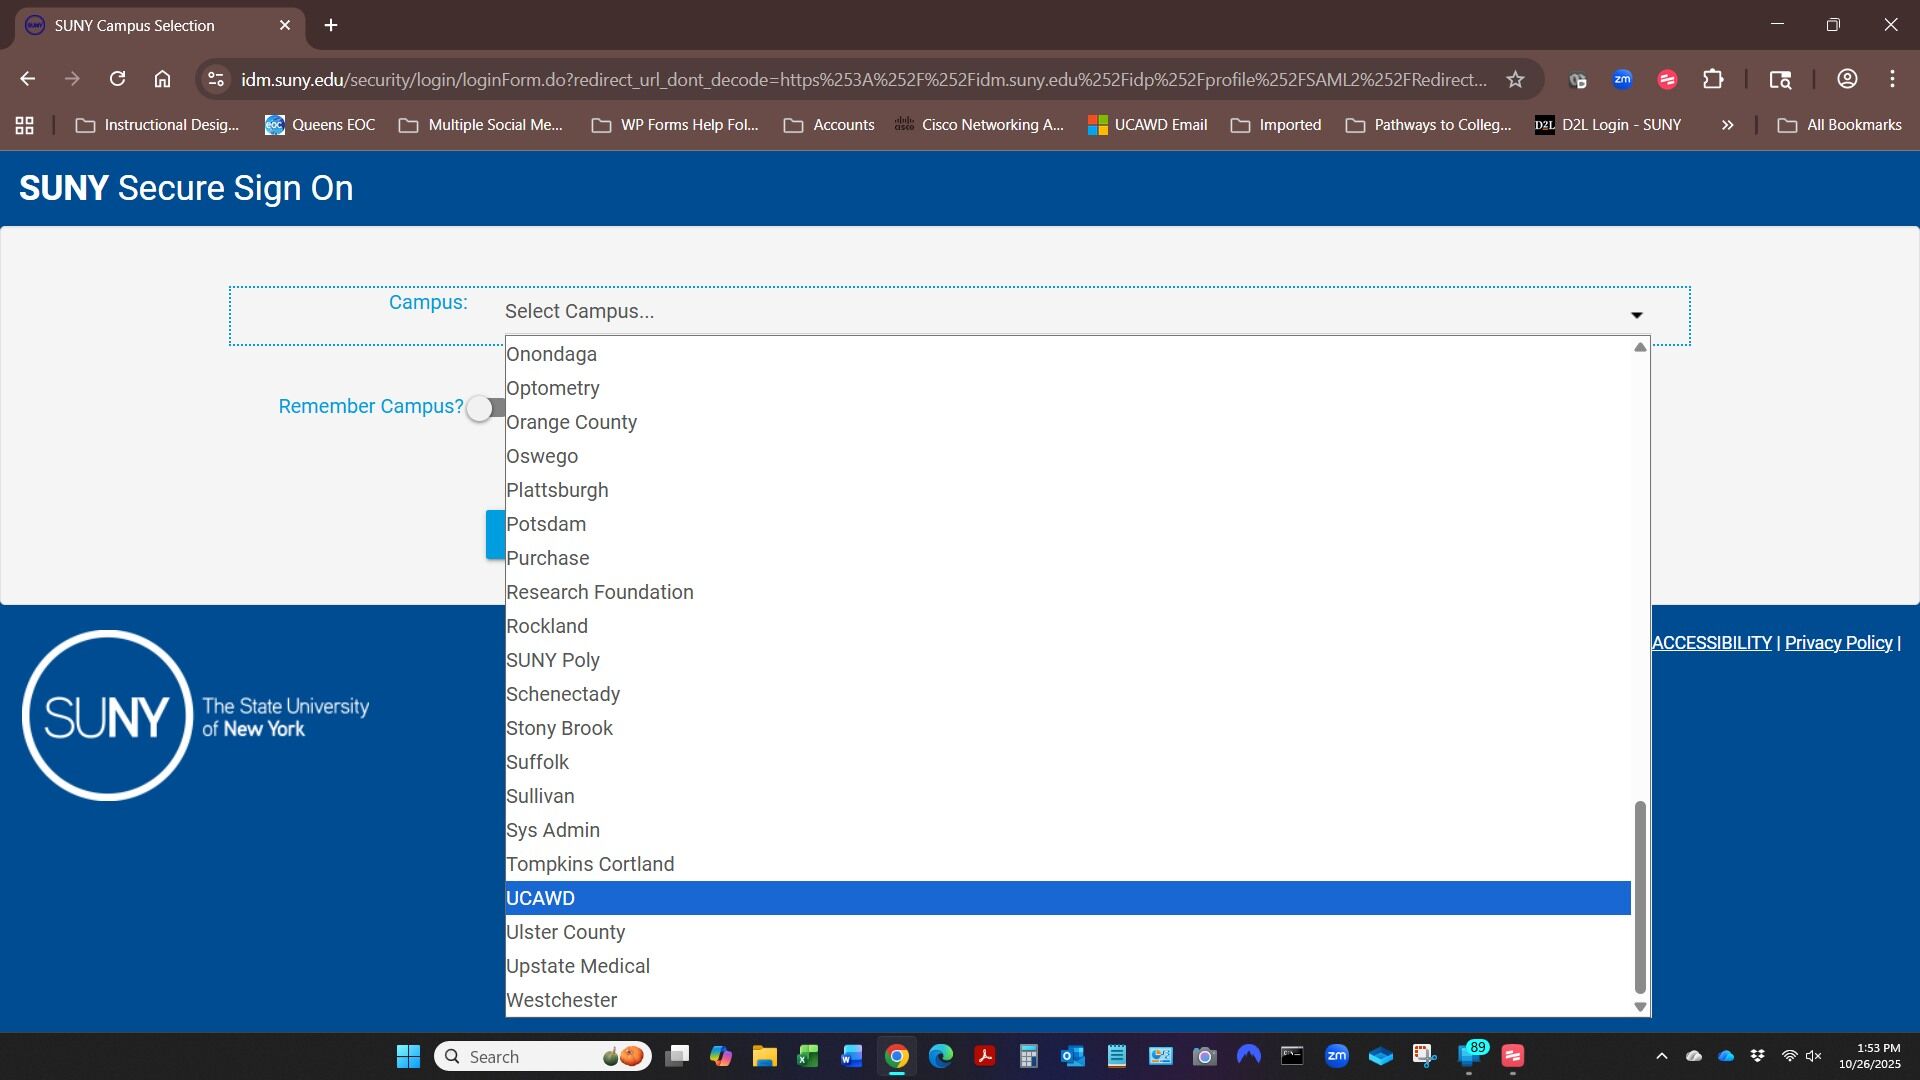Open the Extensions puzzle icon
Screen dimensions: 1920x1080
tap(1713, 79)
